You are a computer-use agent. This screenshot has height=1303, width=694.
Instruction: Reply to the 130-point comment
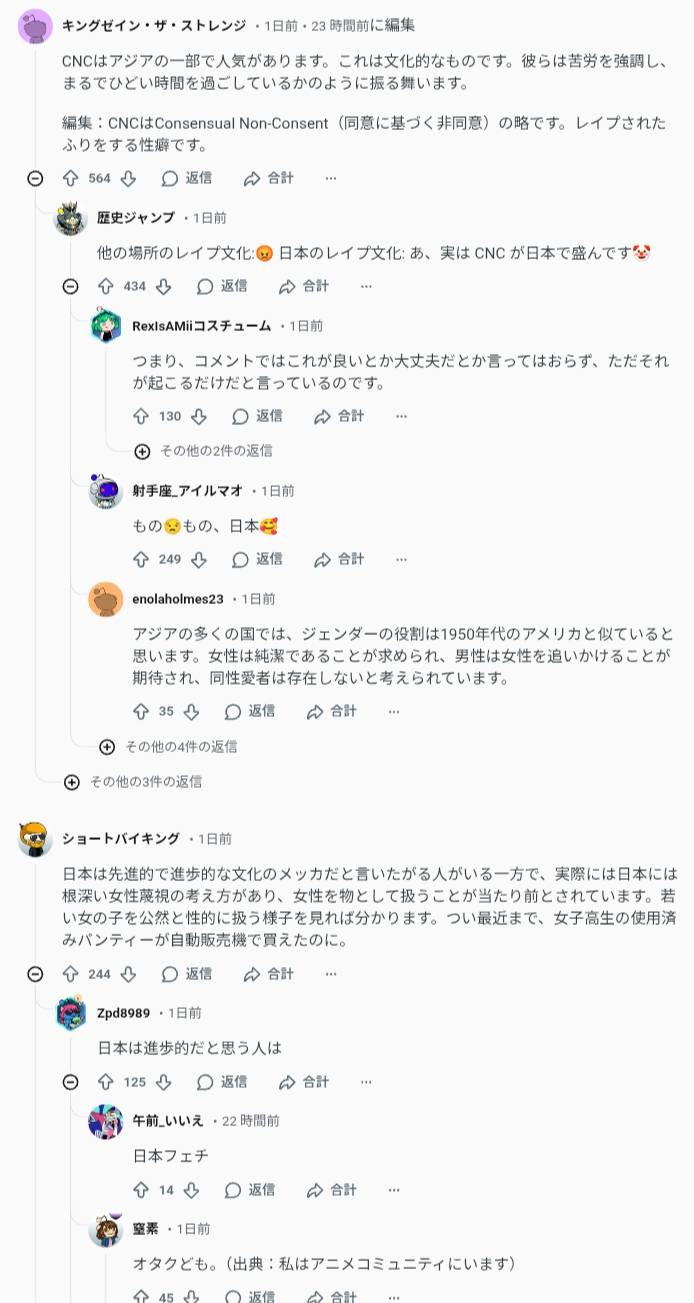[256, 416]
